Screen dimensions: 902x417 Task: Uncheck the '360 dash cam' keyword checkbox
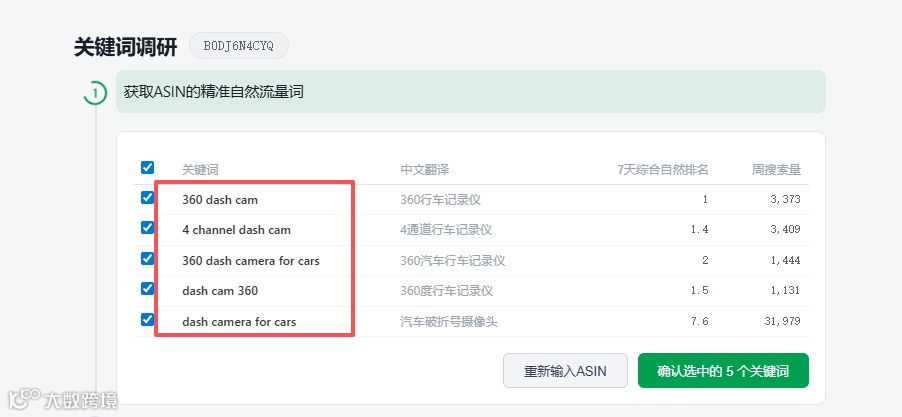tap(148, 198)
